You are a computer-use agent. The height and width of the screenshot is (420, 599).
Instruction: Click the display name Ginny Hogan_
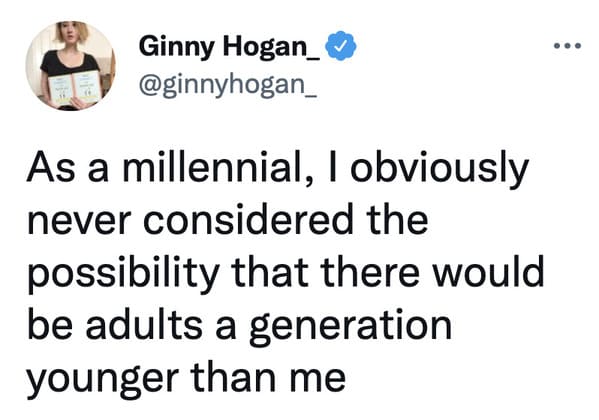230,47
